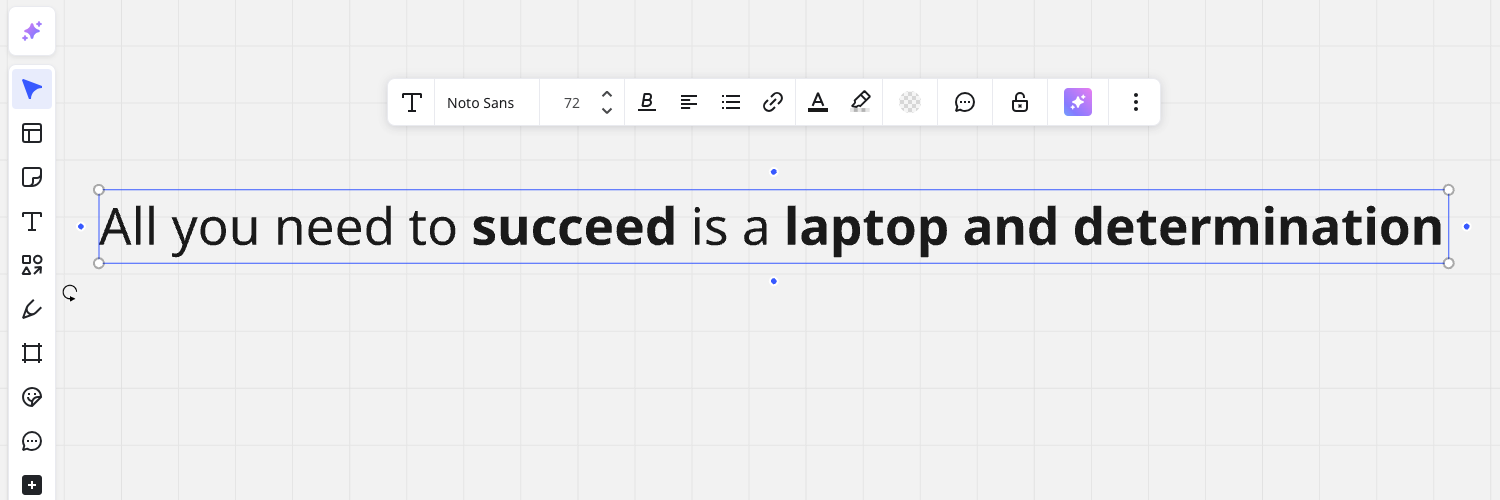This screenshot has height=500, width=1500.
Task: Click the blue connector dot right of the text box
Action: coord(1467,227)
